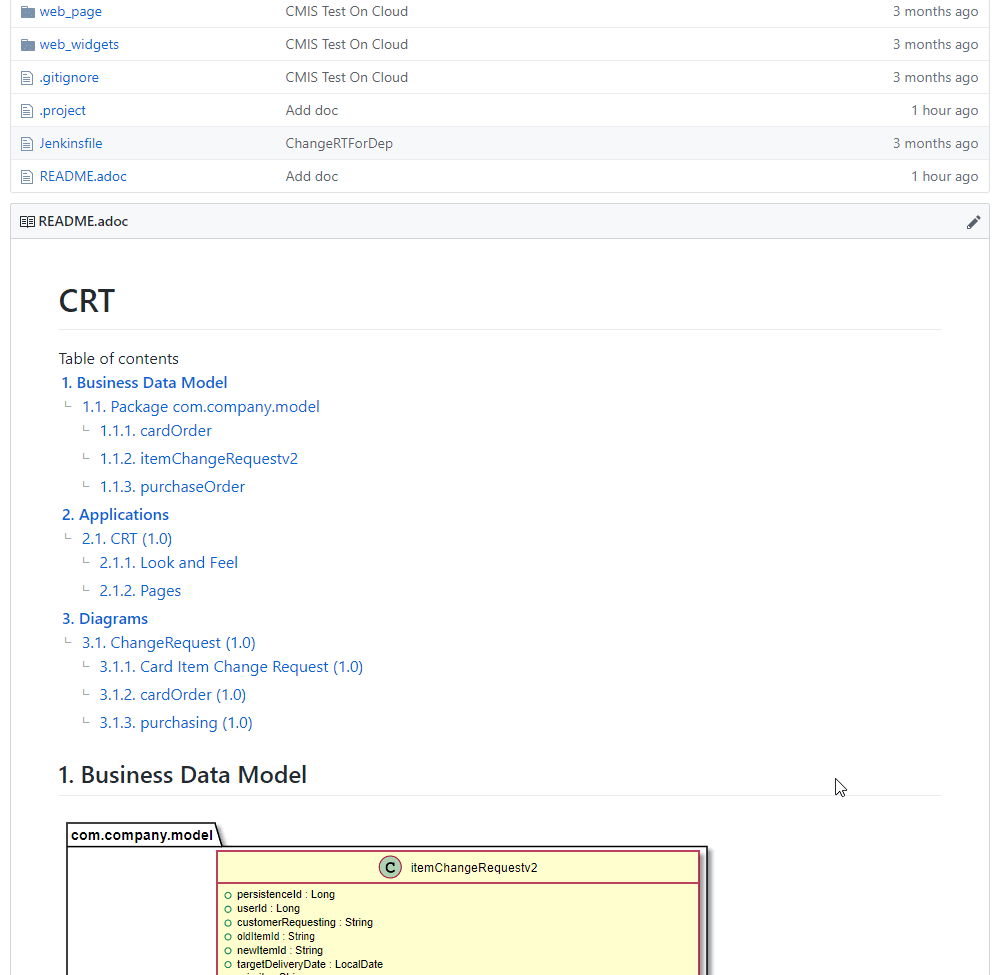Open the web_page directory
The image size is (998, 975).
(70, 11)
